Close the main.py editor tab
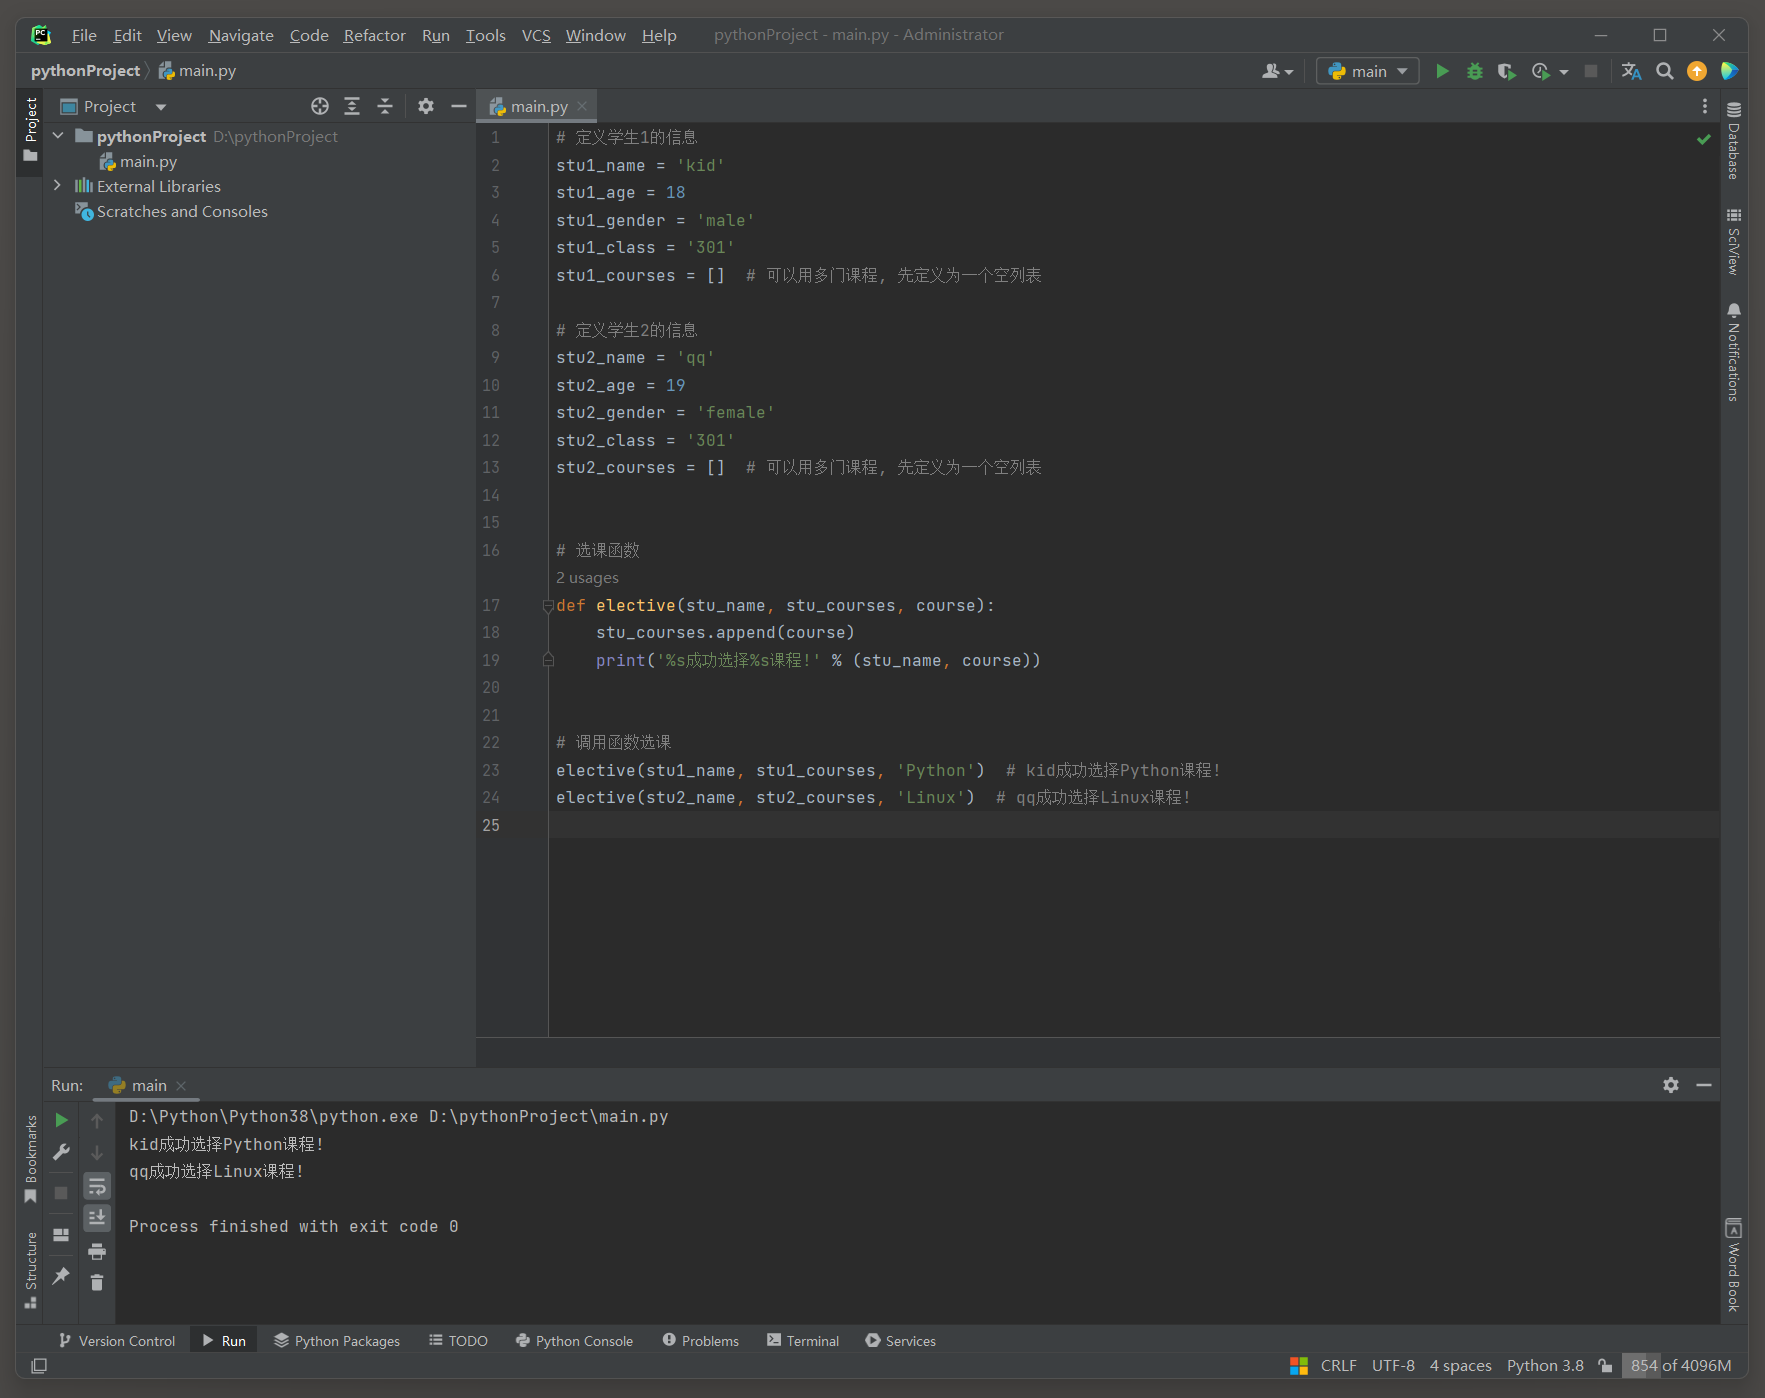Screen dimensions: 1765x1398 pyautogui.click(x=582, y=106)
